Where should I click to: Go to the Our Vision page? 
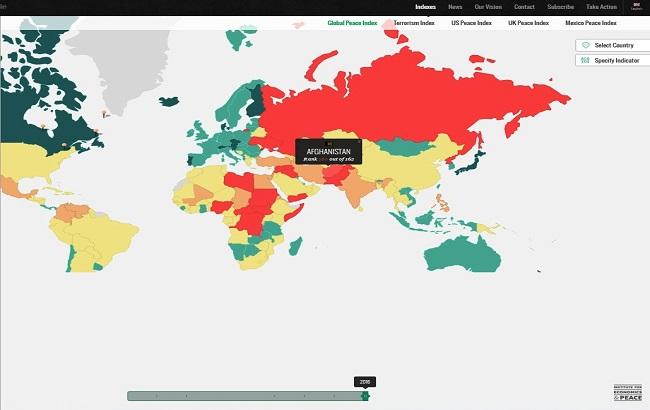(488, 7)
